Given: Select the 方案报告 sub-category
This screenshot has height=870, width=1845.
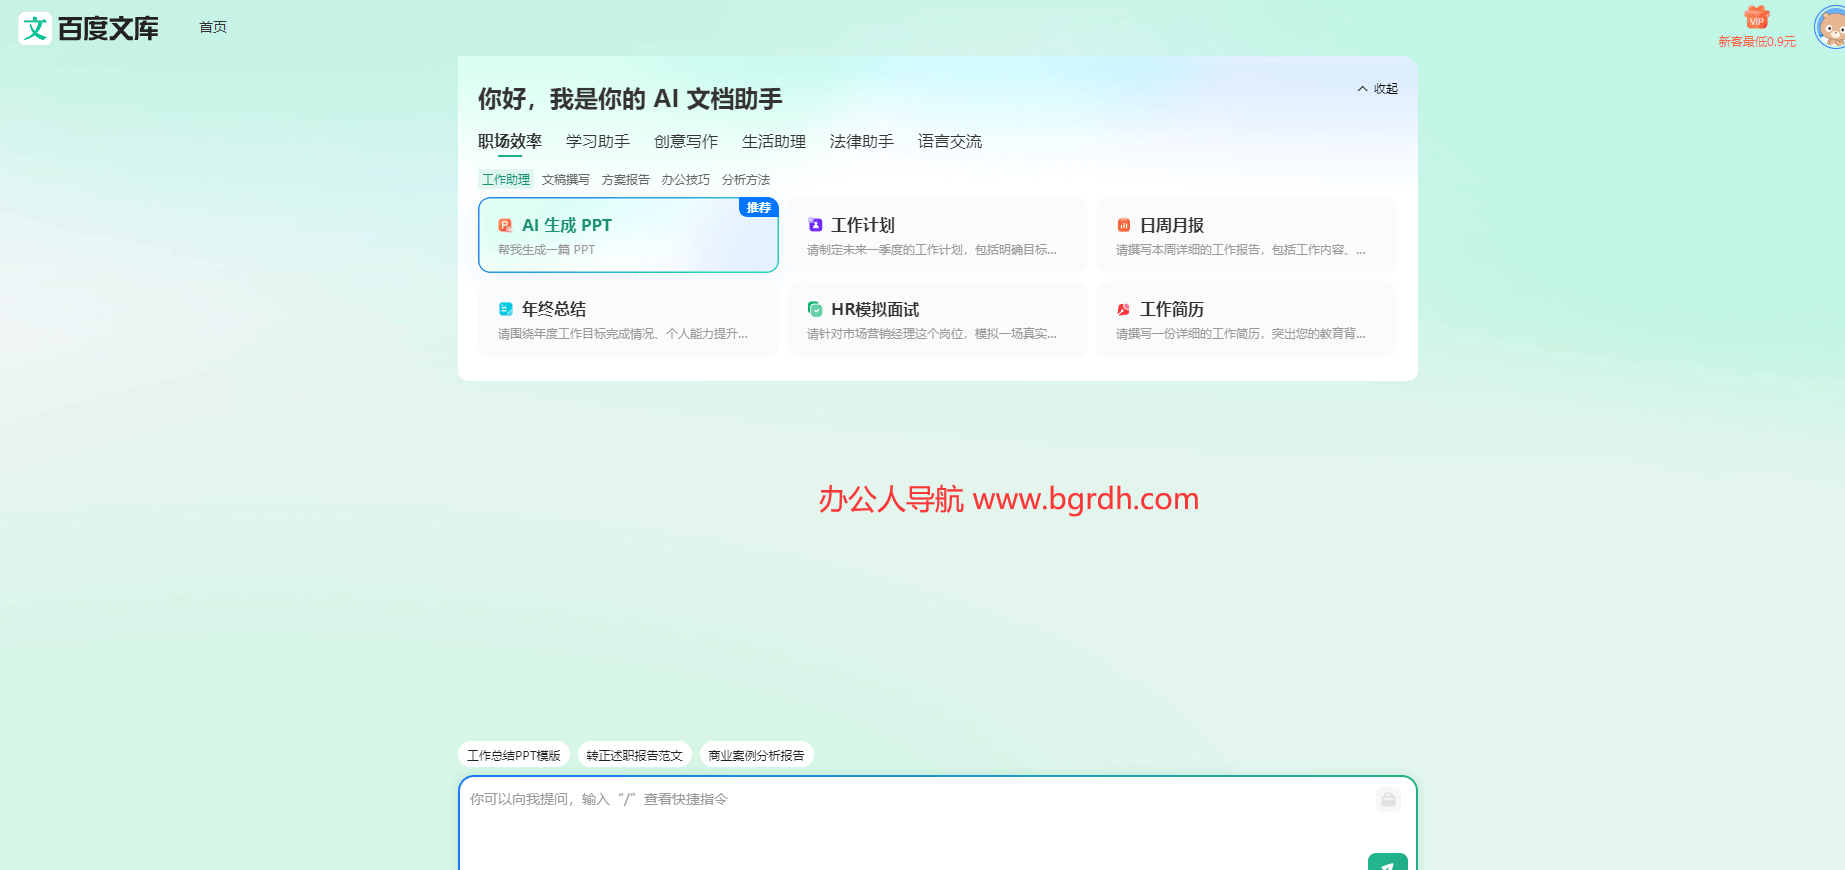Looking at the screenshot, I should click(x=626, y=180).
